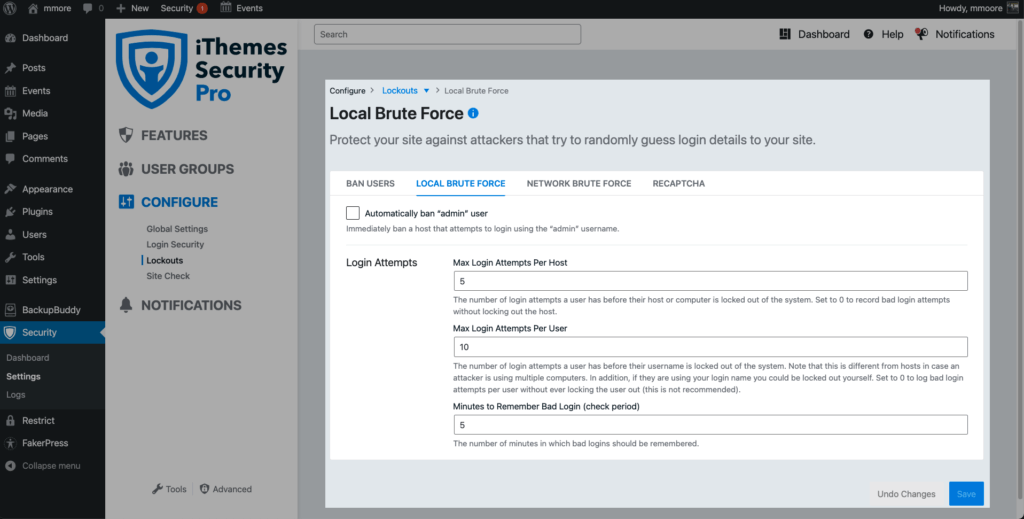Image resolution: width=1024 pixels, height=519 pixels.
Task: Click the WordPress logo icon
Action: point(10,8)
